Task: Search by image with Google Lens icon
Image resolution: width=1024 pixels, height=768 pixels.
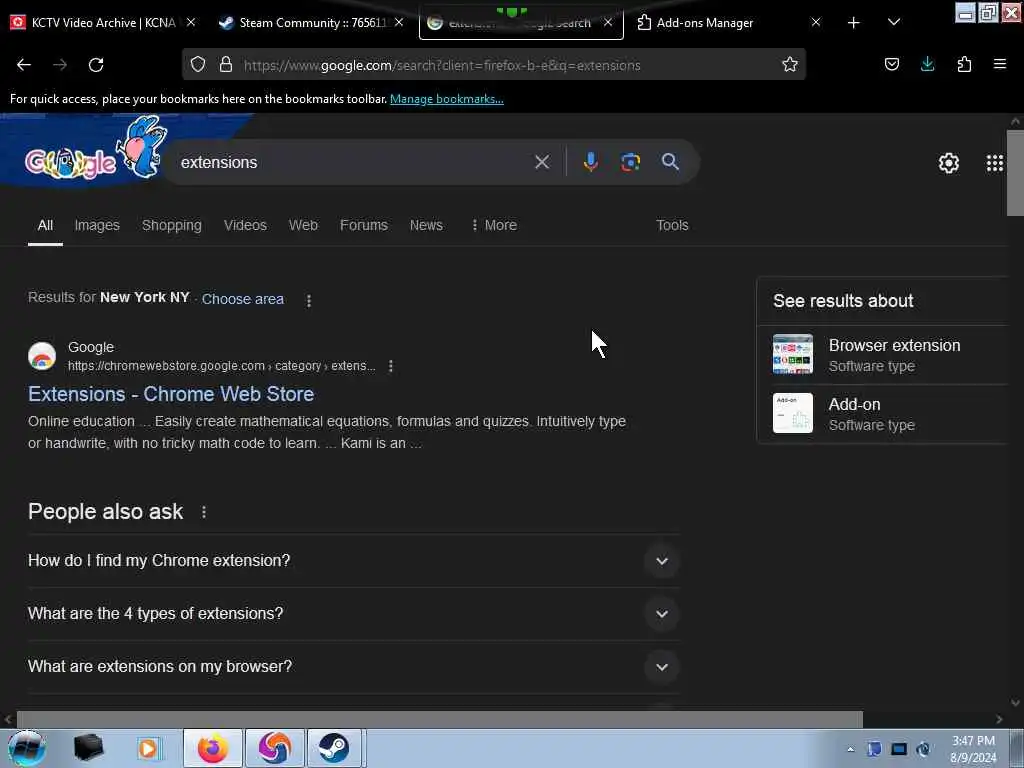Action: pos(630,162)
